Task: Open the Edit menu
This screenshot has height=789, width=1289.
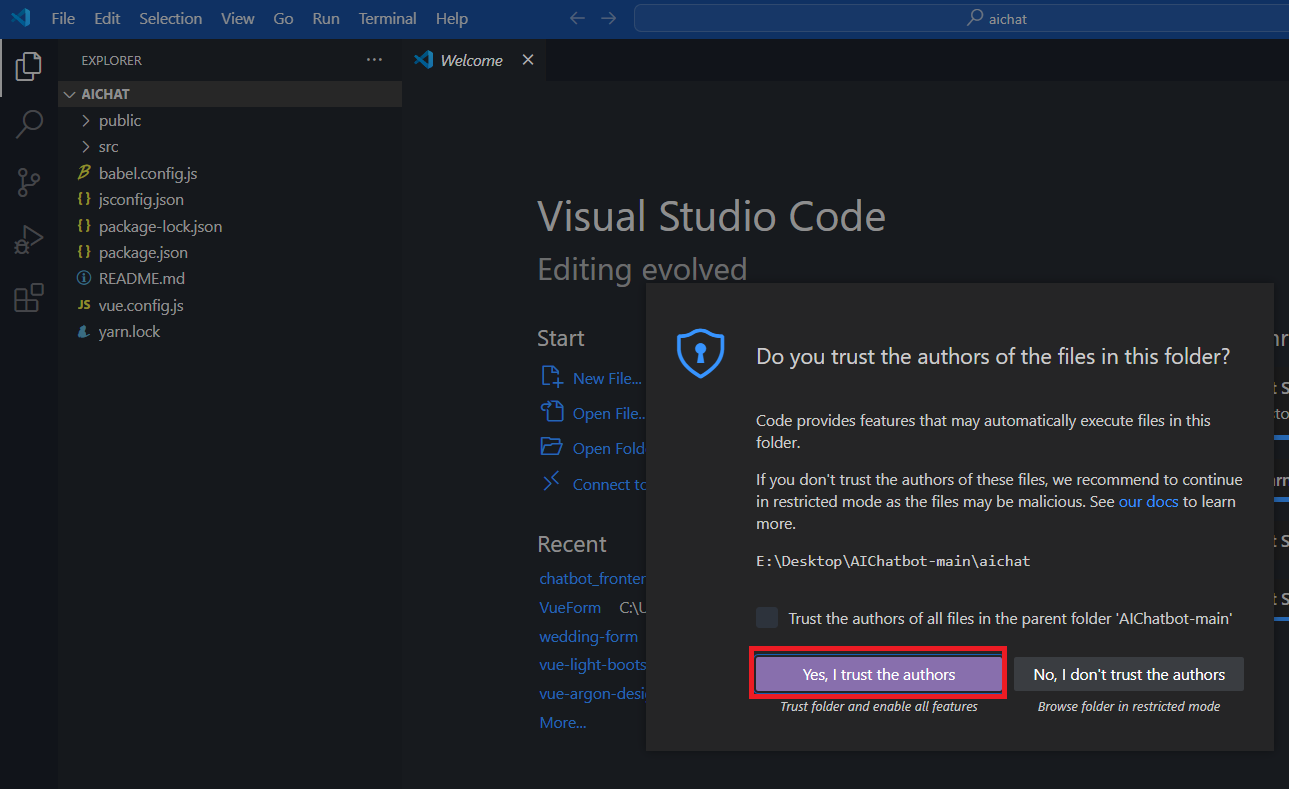Action: [x=107, y=18]
